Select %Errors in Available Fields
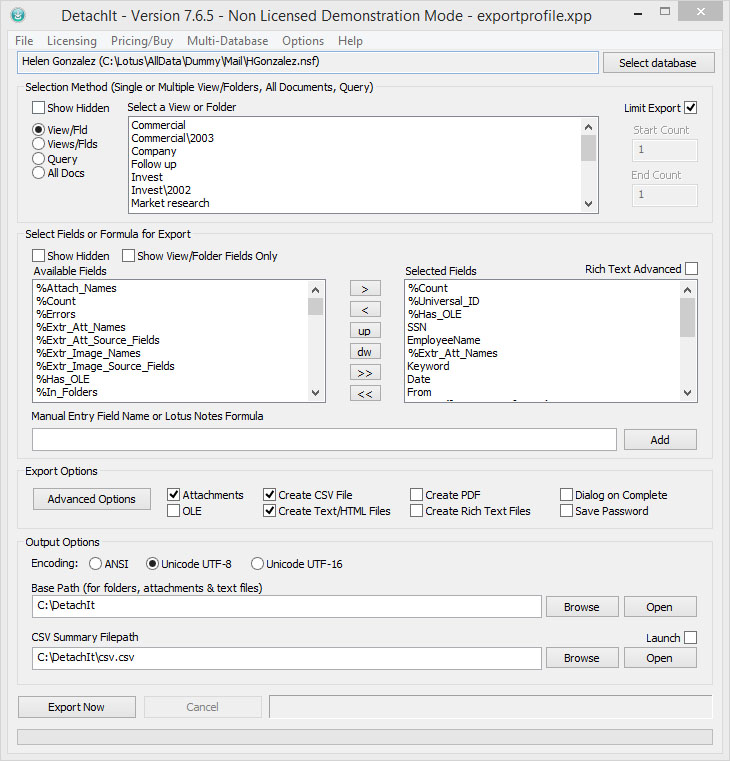Viewport: 730px width, 761px height. coord(171,314)
